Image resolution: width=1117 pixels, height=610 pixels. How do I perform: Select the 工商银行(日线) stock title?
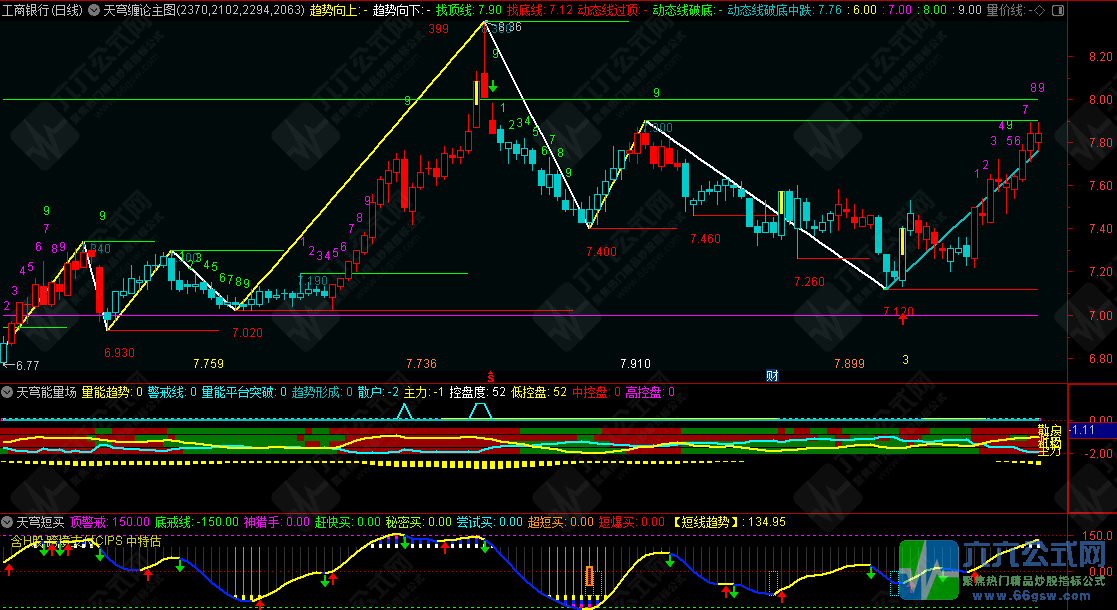(x=42, y=10)
